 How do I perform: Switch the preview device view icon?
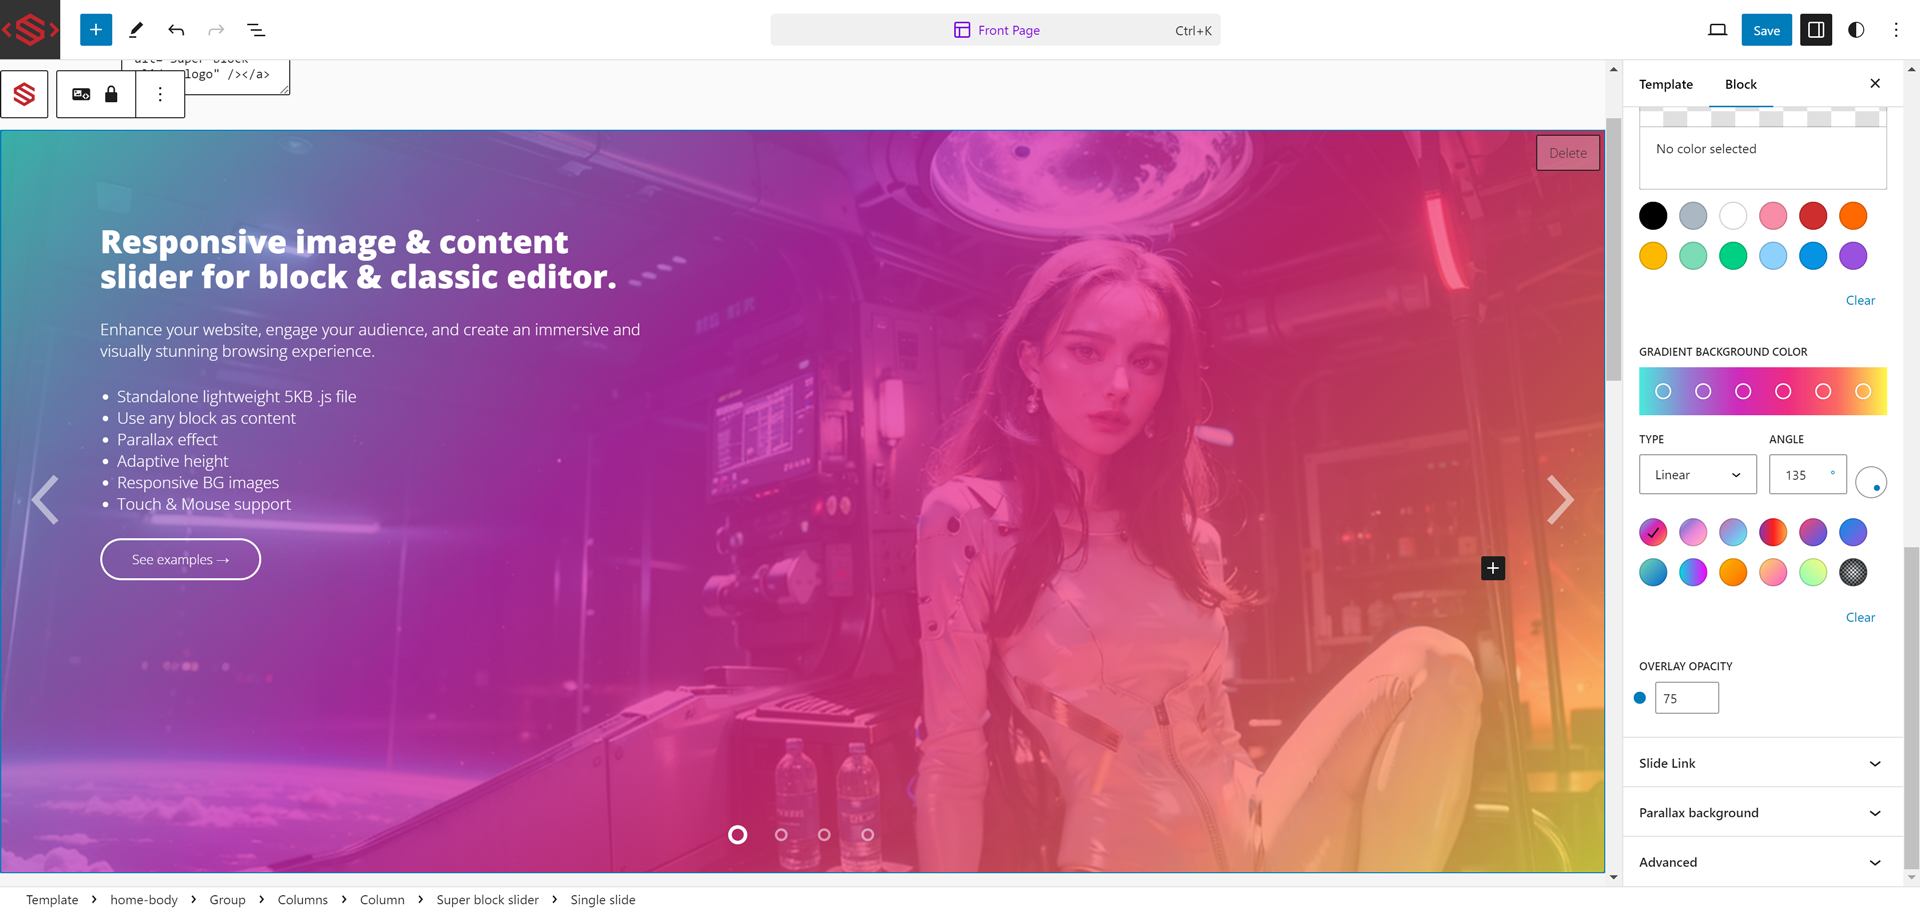pos(1717,30)
